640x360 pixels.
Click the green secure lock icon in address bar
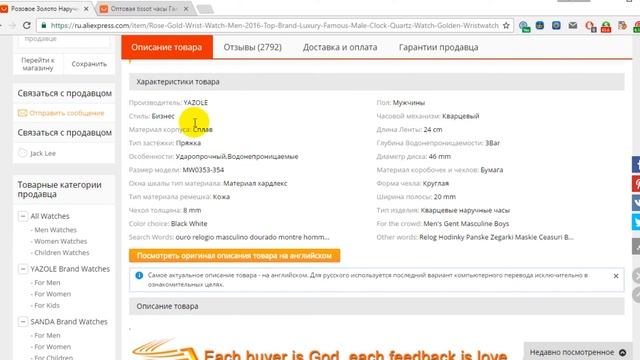44,25
